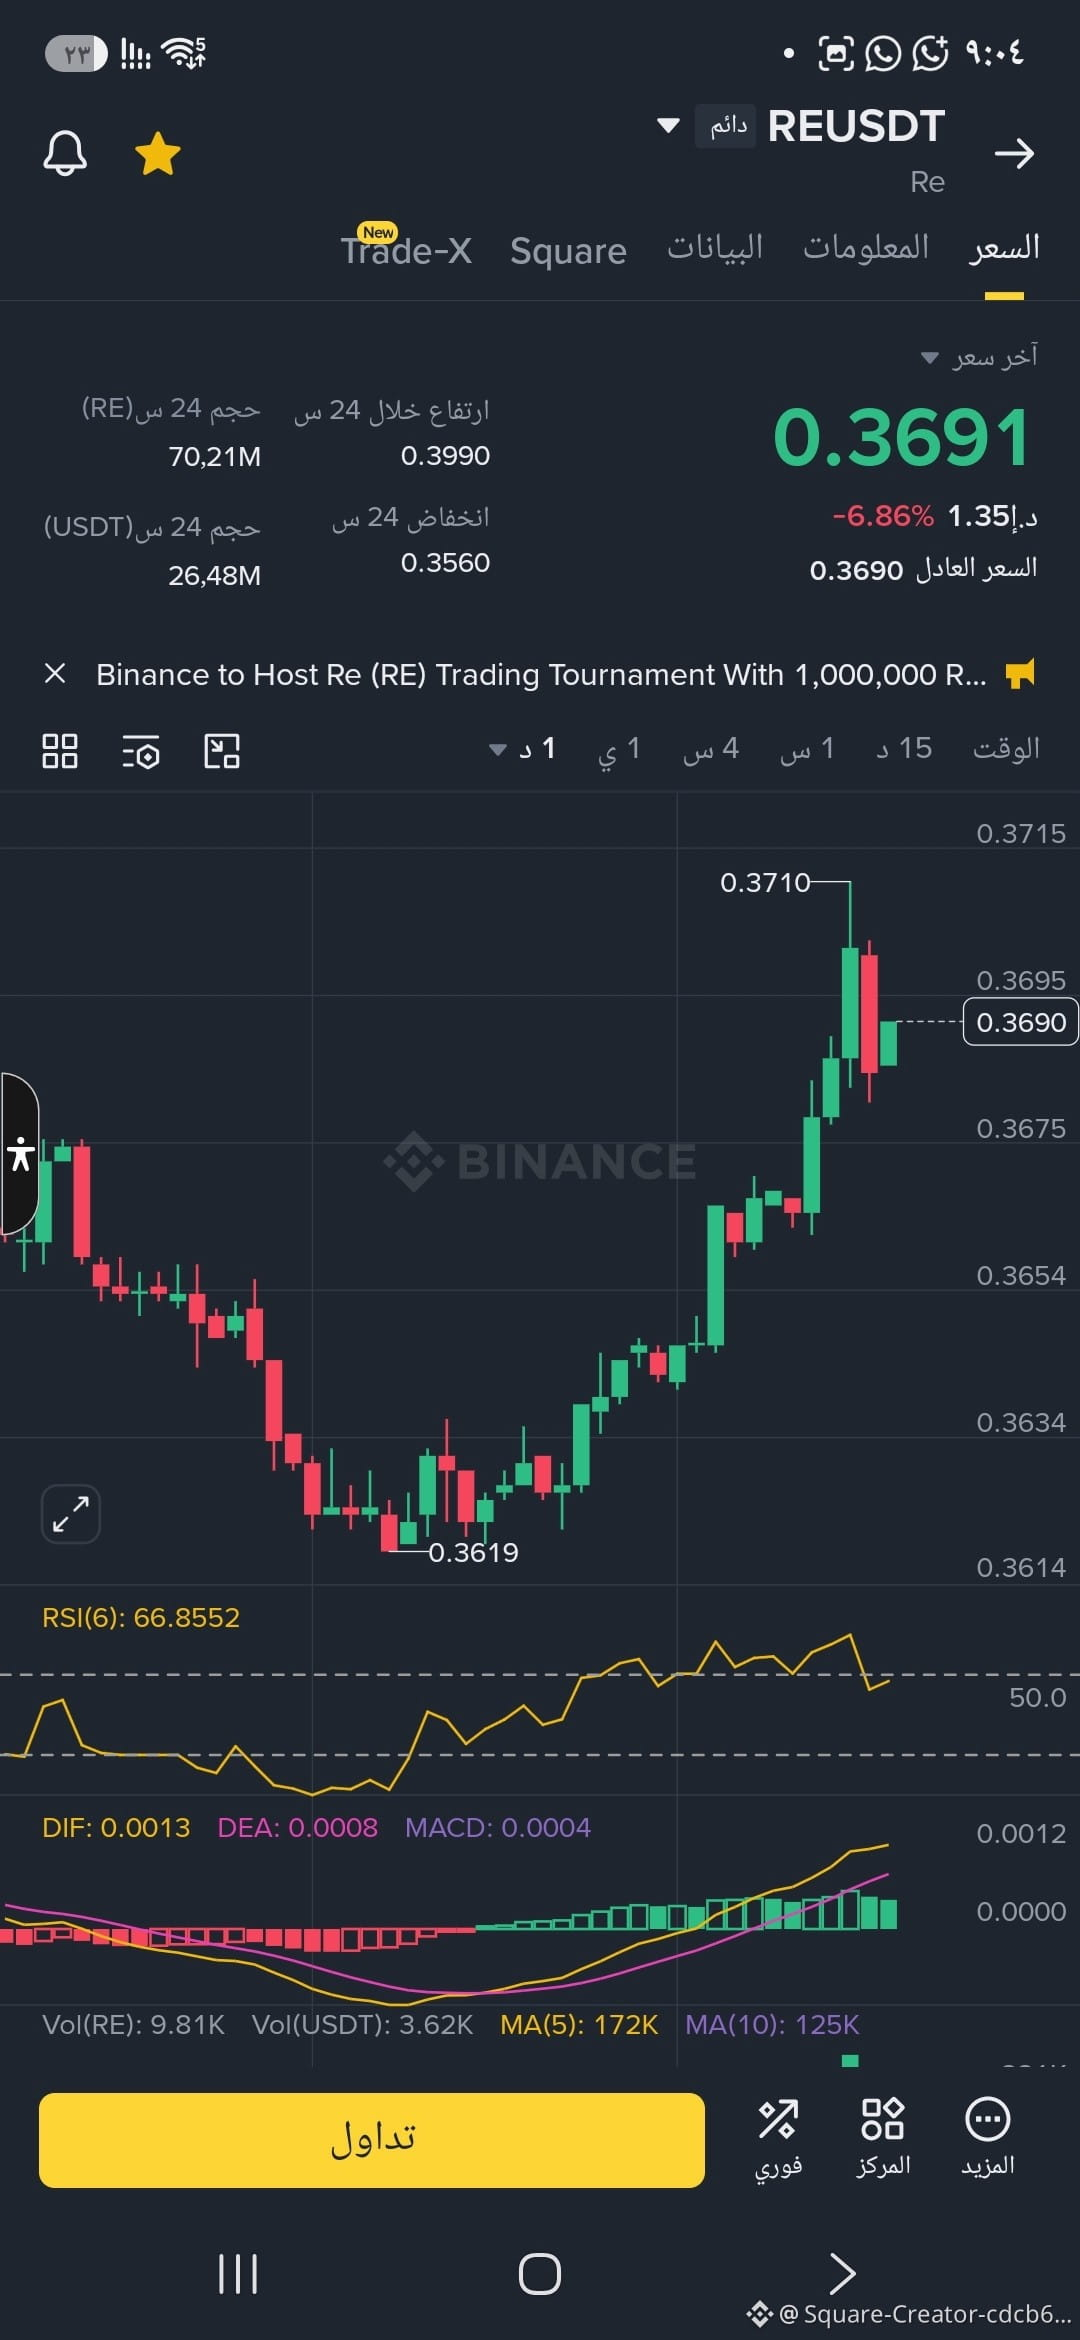Open Binance Re Trading Tournament announcement
This screenshot has width=1080, height=2340.
[x=541, y=675]
